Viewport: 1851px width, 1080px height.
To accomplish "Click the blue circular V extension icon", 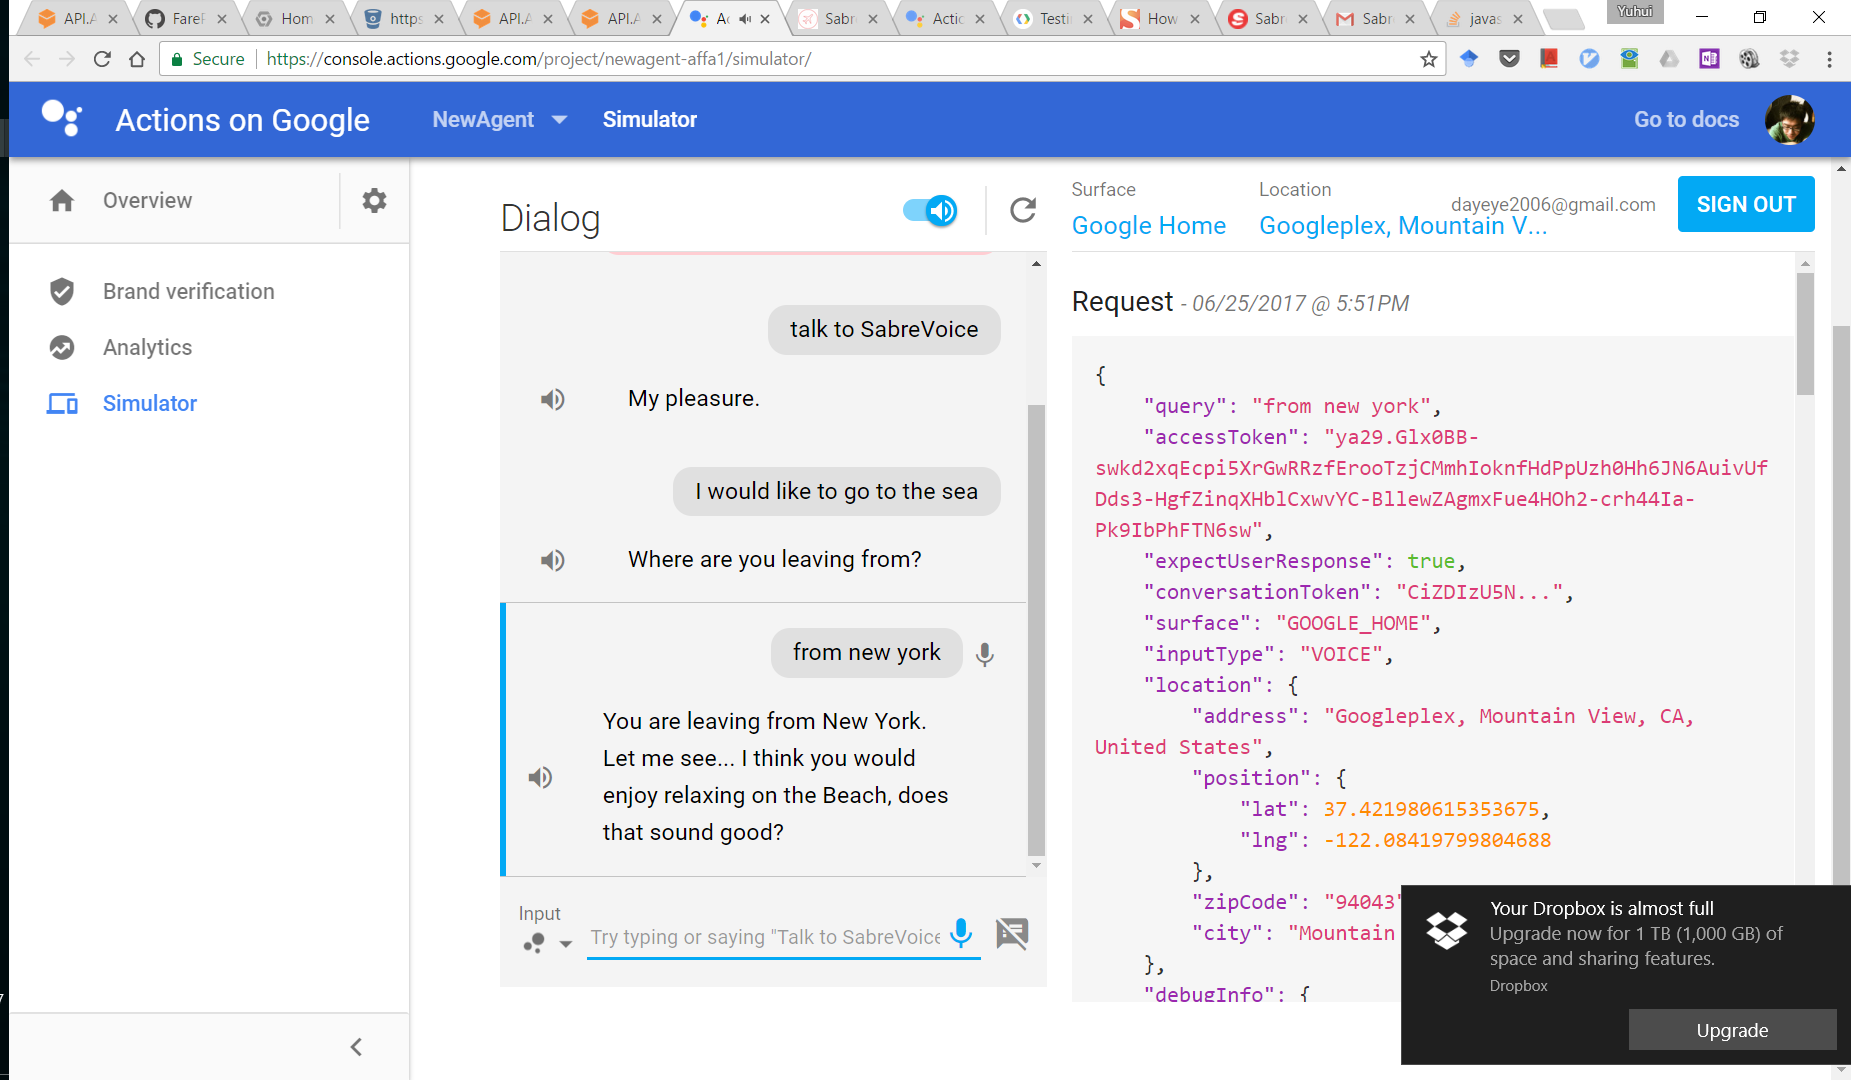I will point(1589,59).
